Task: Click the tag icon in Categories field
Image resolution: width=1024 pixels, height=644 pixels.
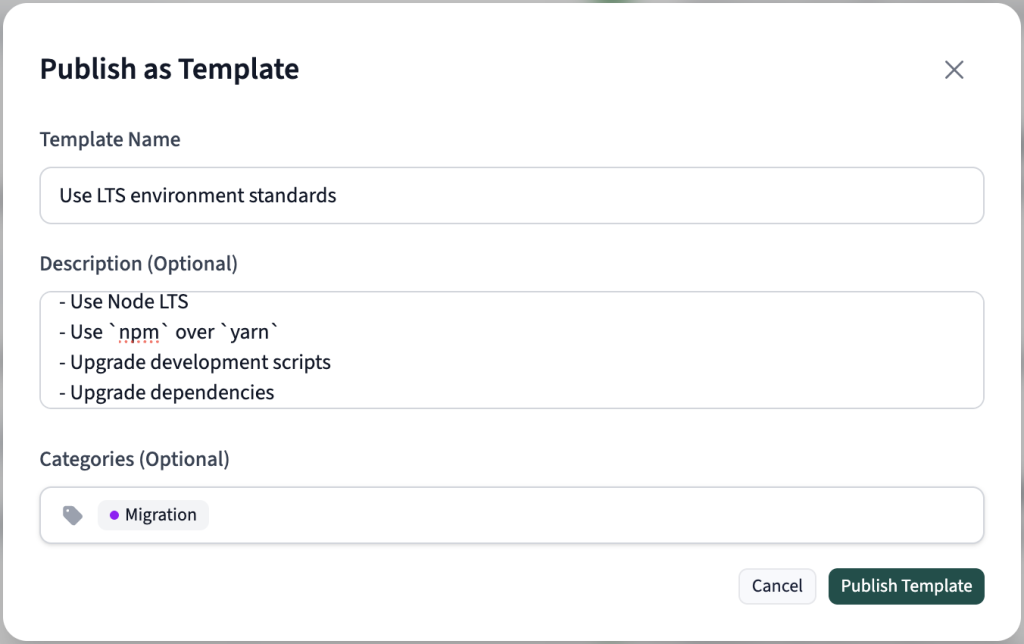Action: point(71,514)
